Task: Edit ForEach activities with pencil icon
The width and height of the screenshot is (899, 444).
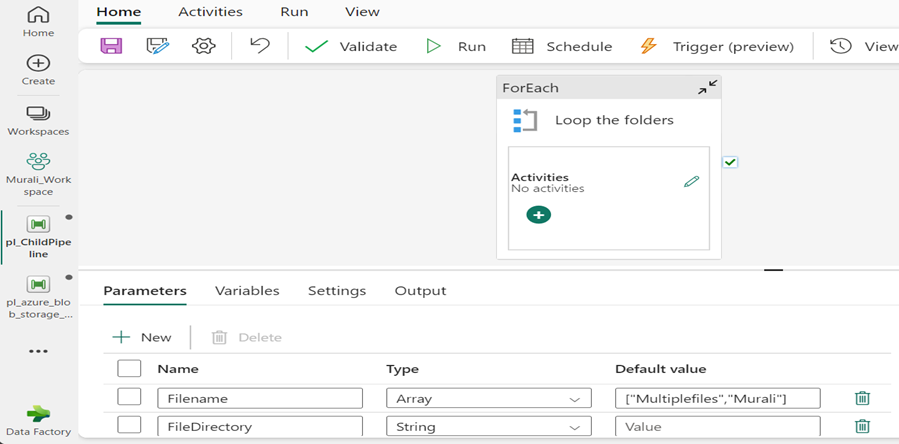Action: tap(691, 182)
